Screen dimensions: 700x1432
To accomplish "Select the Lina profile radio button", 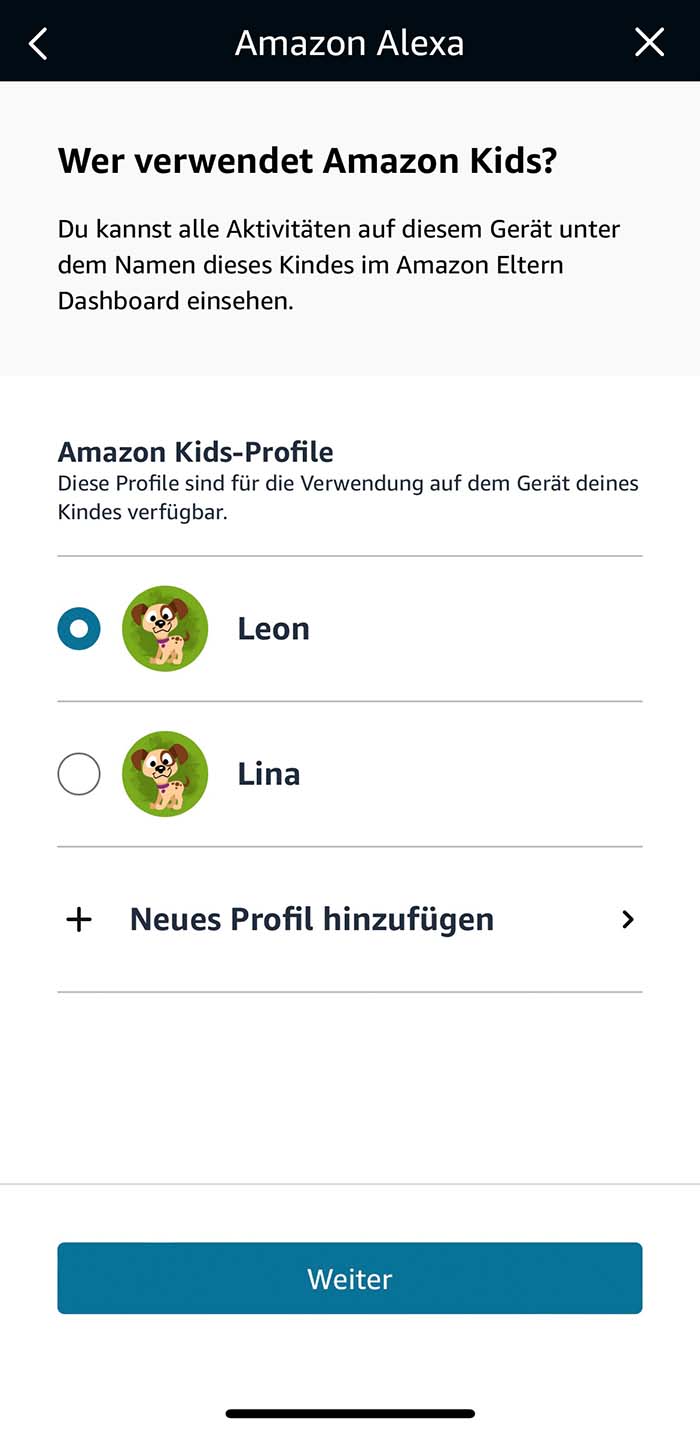I will (79, 774).
